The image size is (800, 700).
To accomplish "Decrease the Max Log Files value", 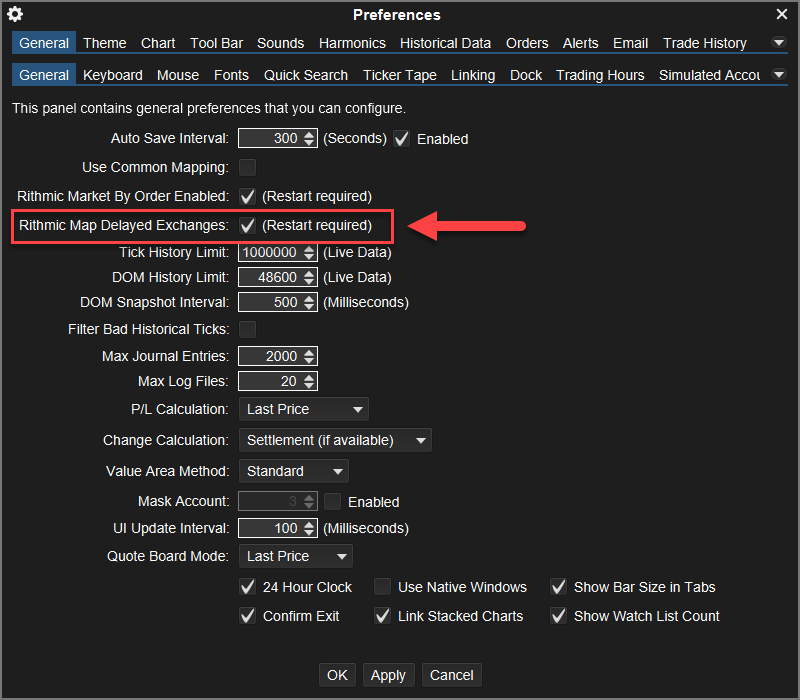I will pyautogui.click(x=310, y=386).
